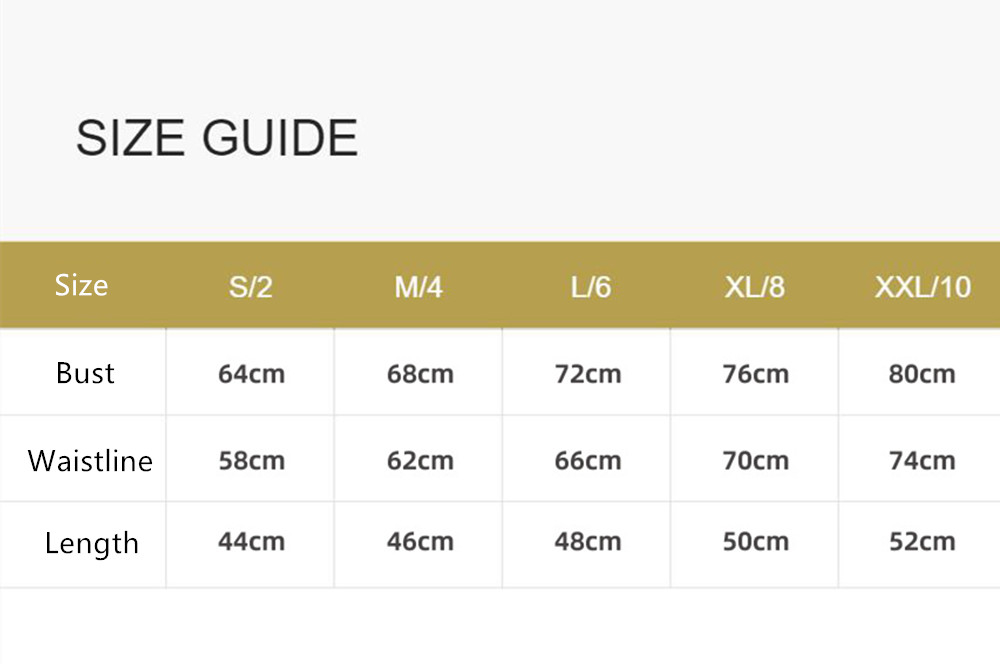
Task: Choose the L/6 size header
Action: point(590,288)
